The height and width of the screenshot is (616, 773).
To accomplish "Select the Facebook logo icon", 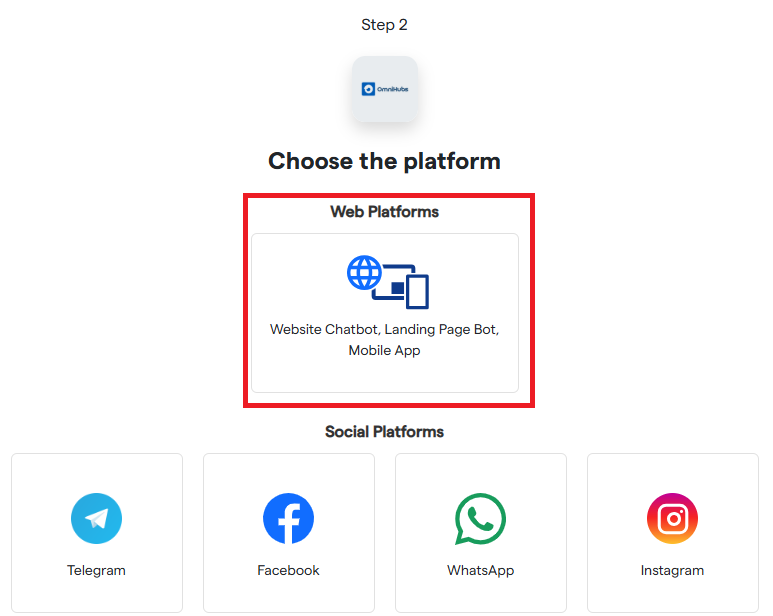I will (x=289, y=519).
